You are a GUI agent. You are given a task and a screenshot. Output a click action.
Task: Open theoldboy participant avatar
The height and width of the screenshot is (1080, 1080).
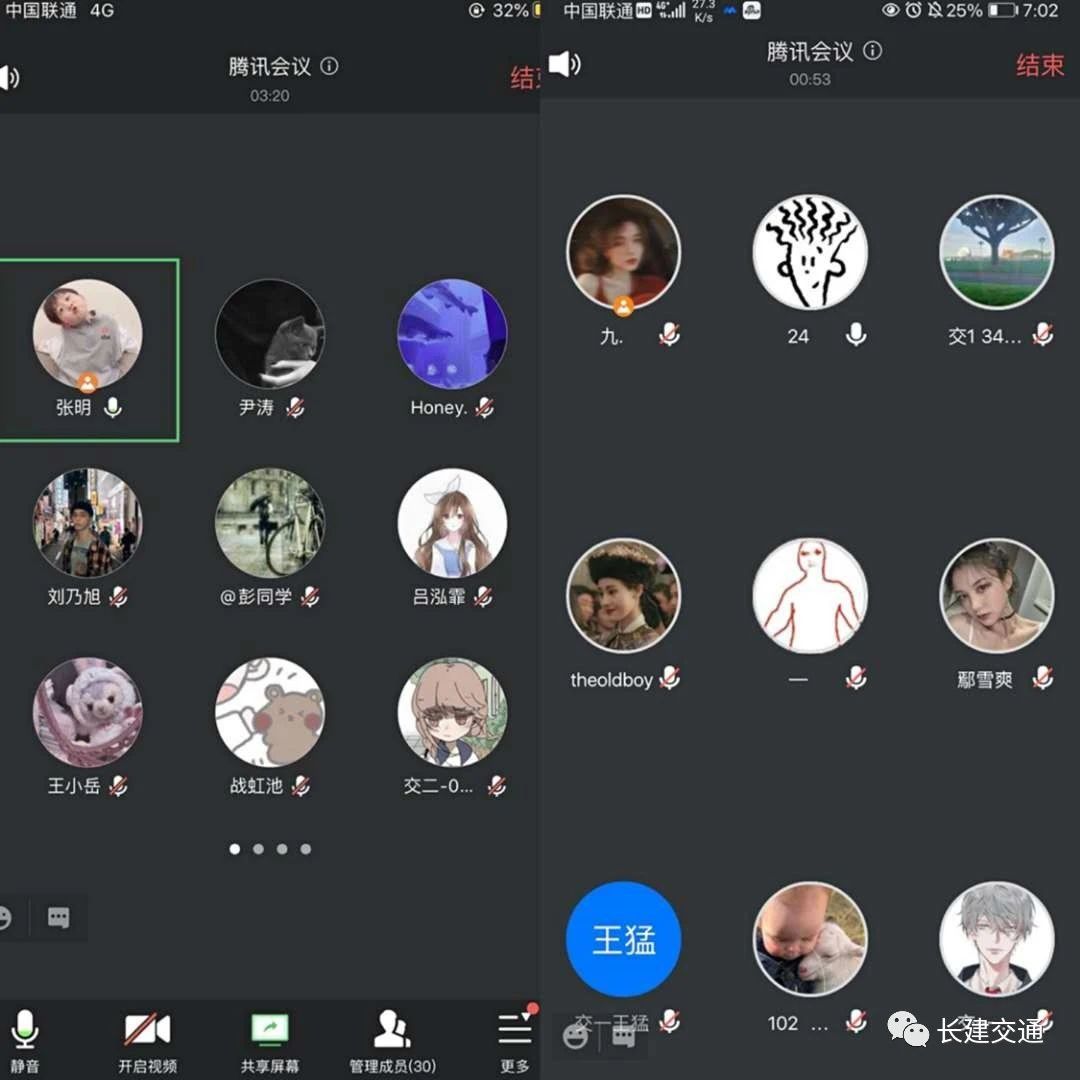point(623,596)
